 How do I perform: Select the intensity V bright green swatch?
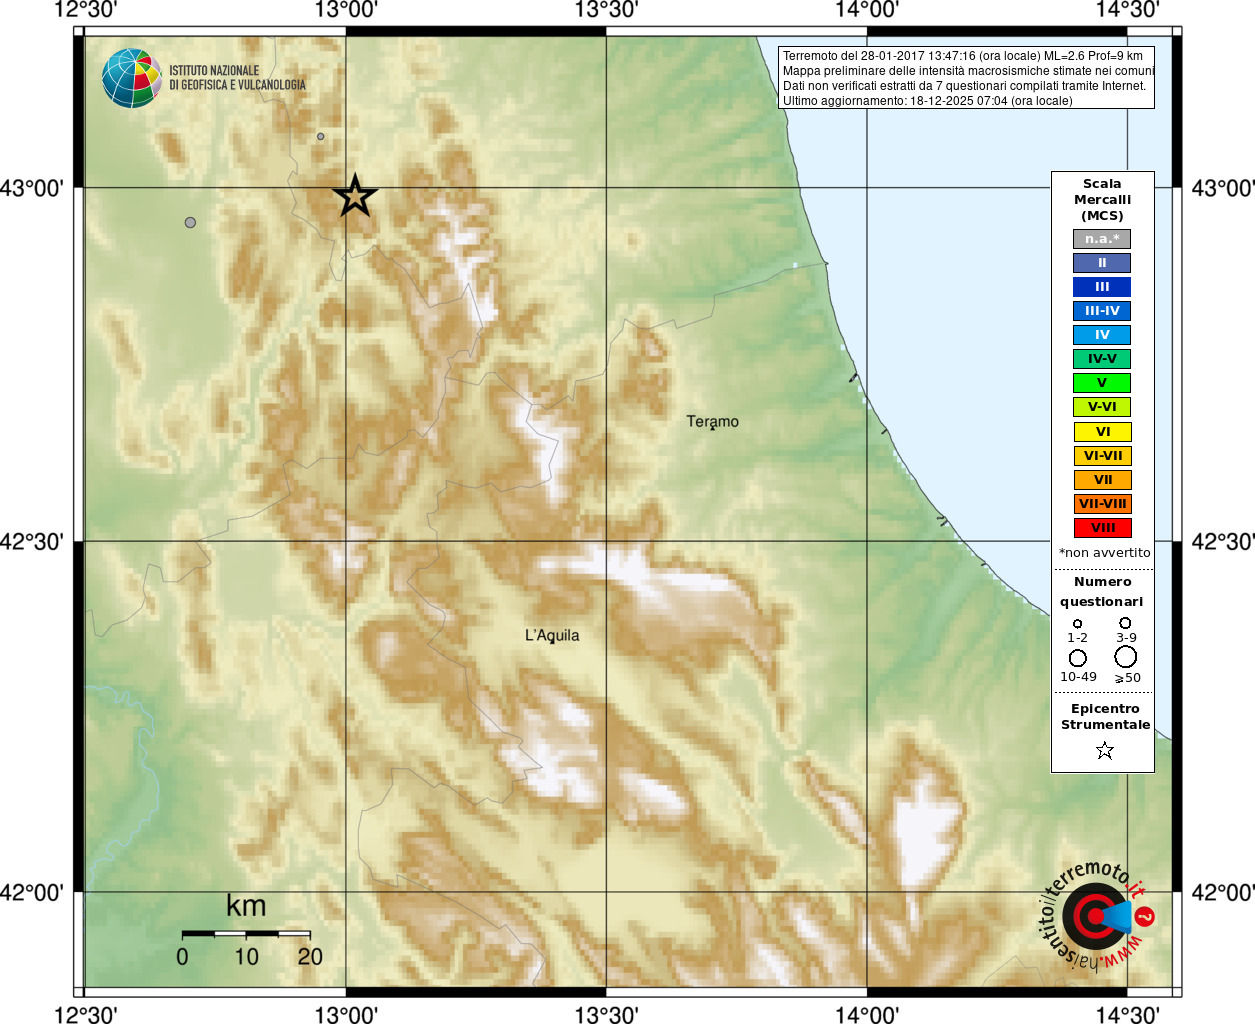click(x=1102, y=383)
